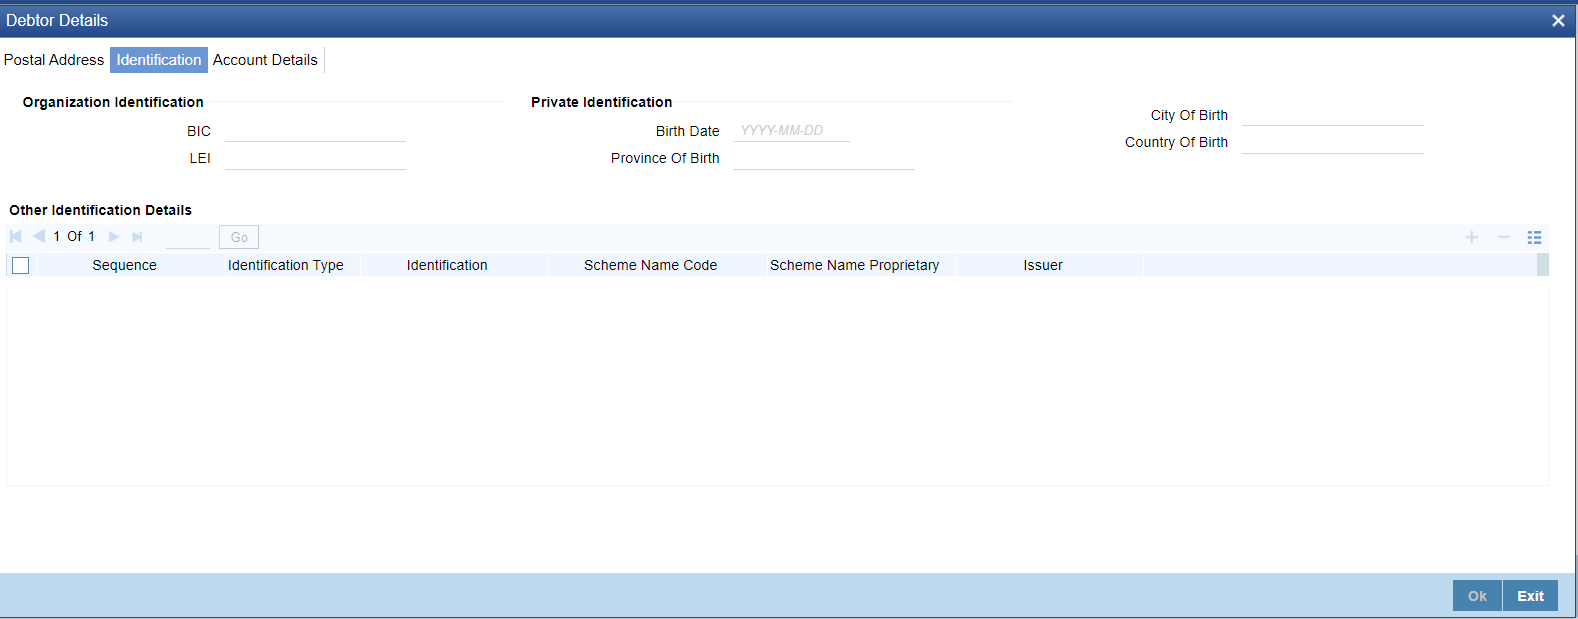Click the Scheme Name Proprietary column header
Viewport: 1578px width, 619px height.
(x=855, y=265)
